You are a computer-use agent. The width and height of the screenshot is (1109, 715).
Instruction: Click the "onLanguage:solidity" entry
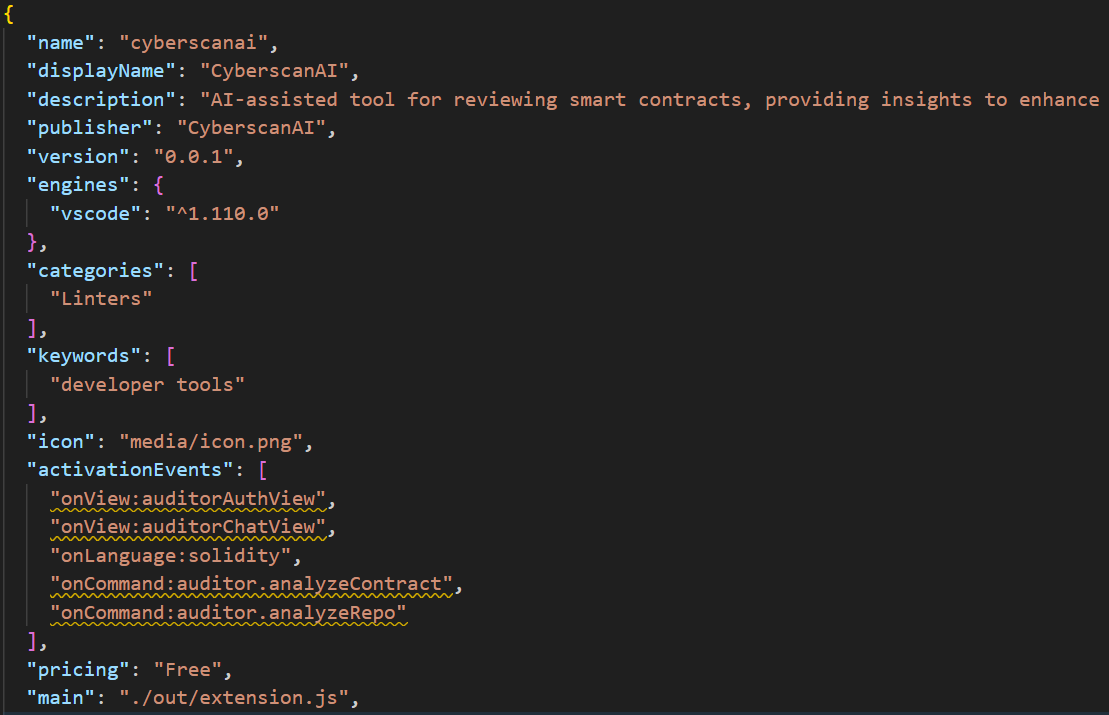[x=170, y=556]
